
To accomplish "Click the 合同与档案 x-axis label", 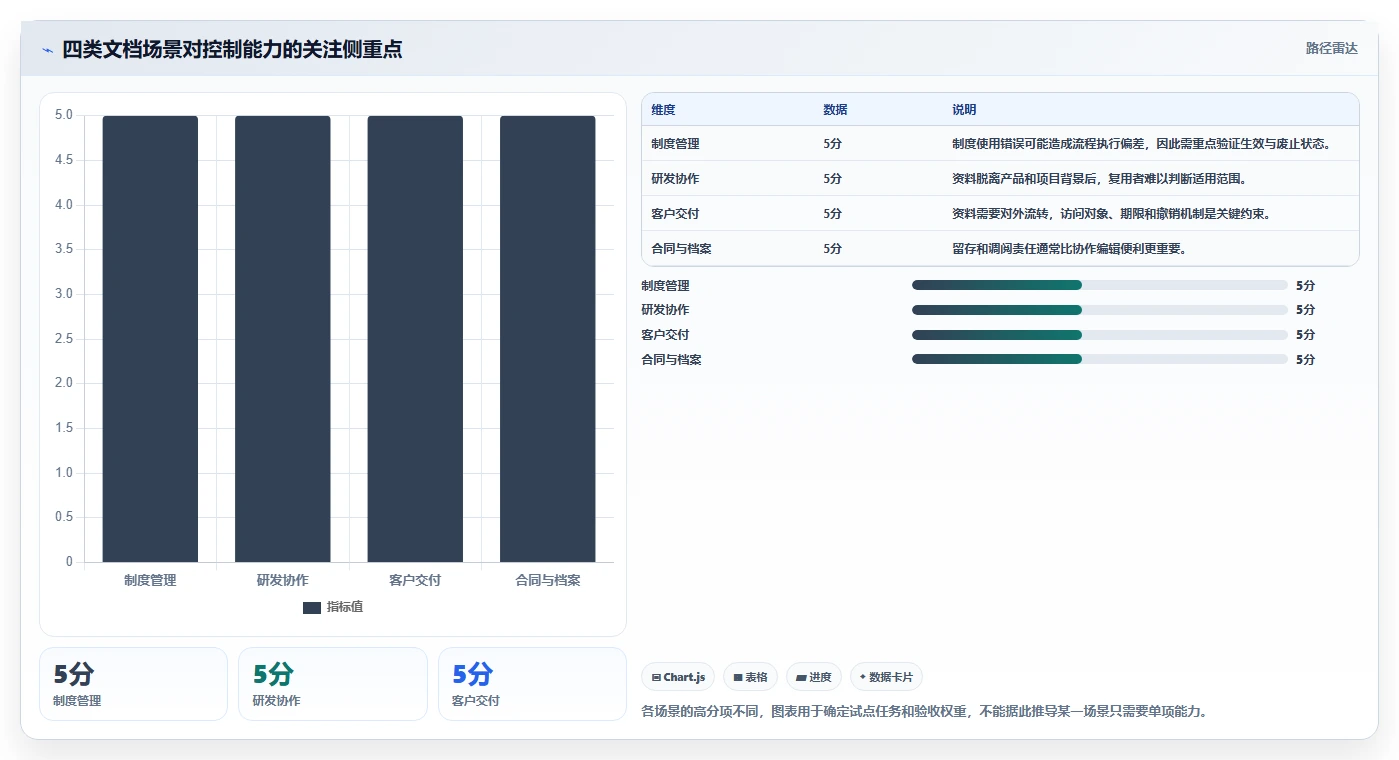I will tap(548, 580).
